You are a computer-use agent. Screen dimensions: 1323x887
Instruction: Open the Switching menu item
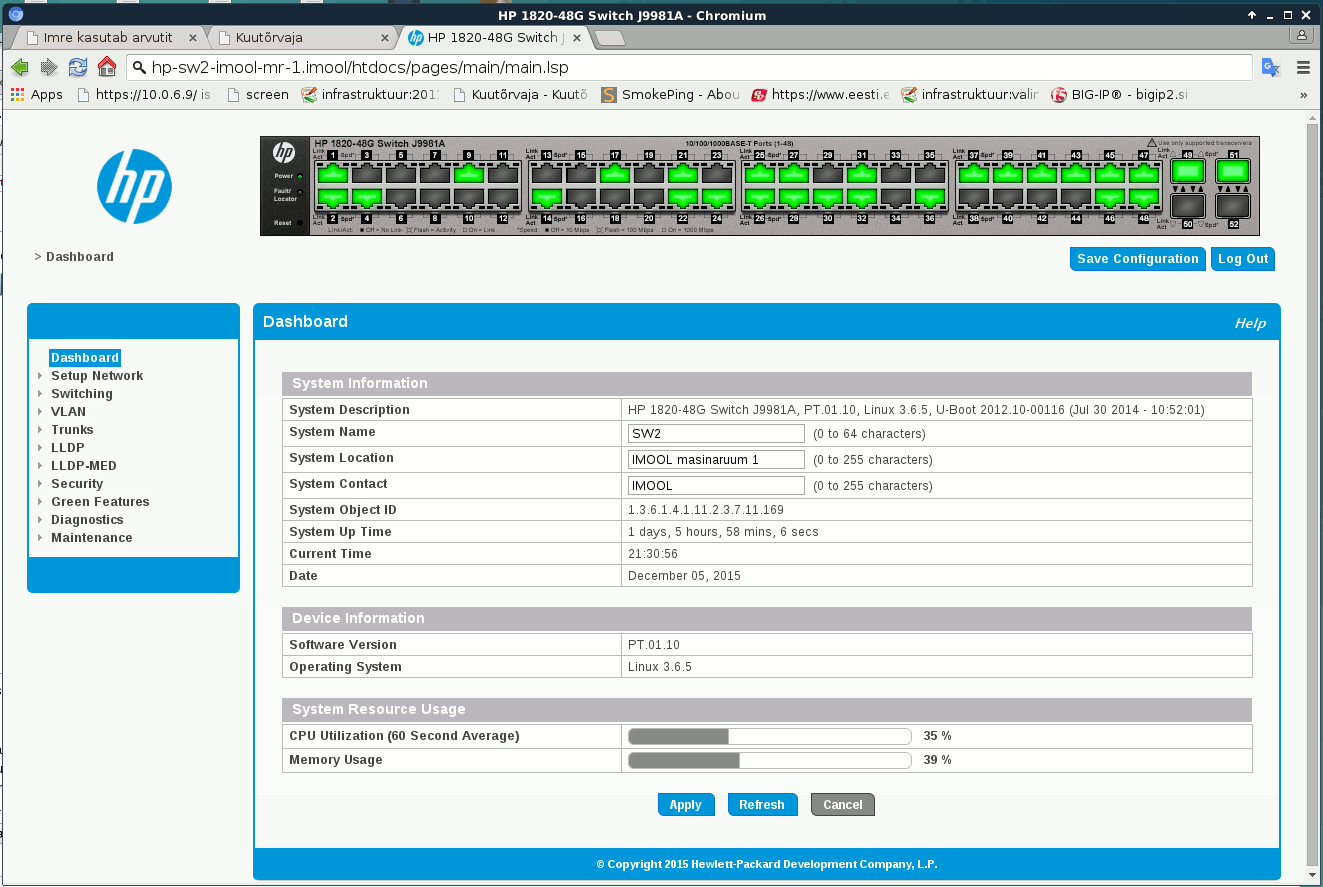coord(82,394)
